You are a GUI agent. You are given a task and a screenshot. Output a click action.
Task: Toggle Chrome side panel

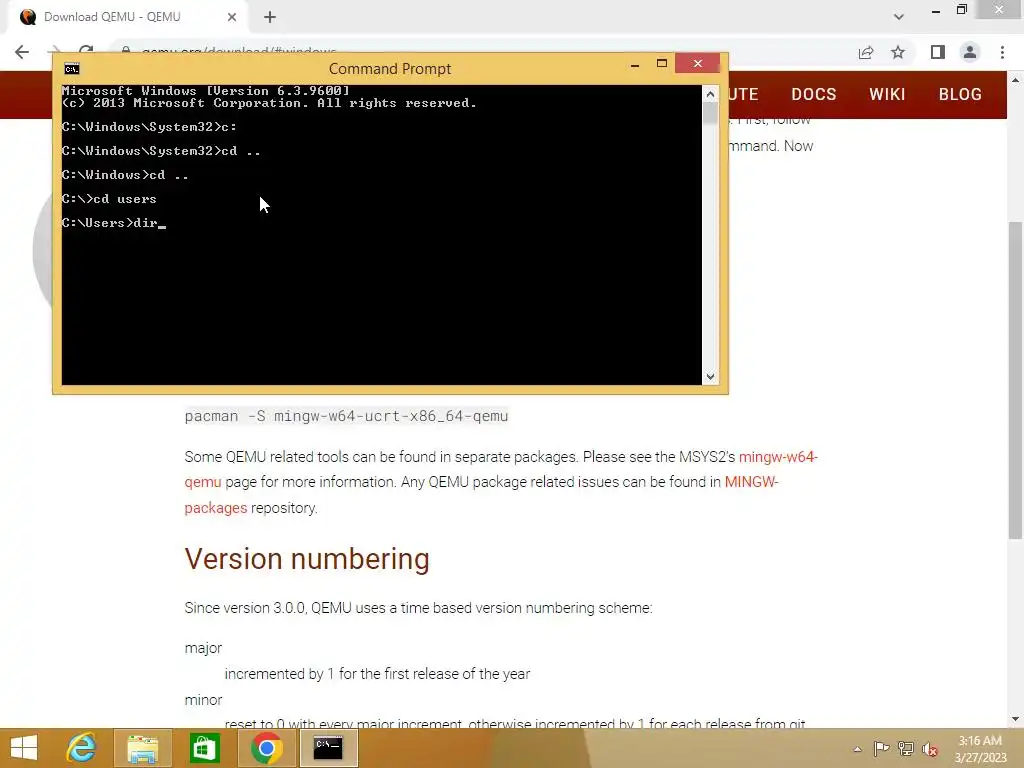(x=938, y=52)
